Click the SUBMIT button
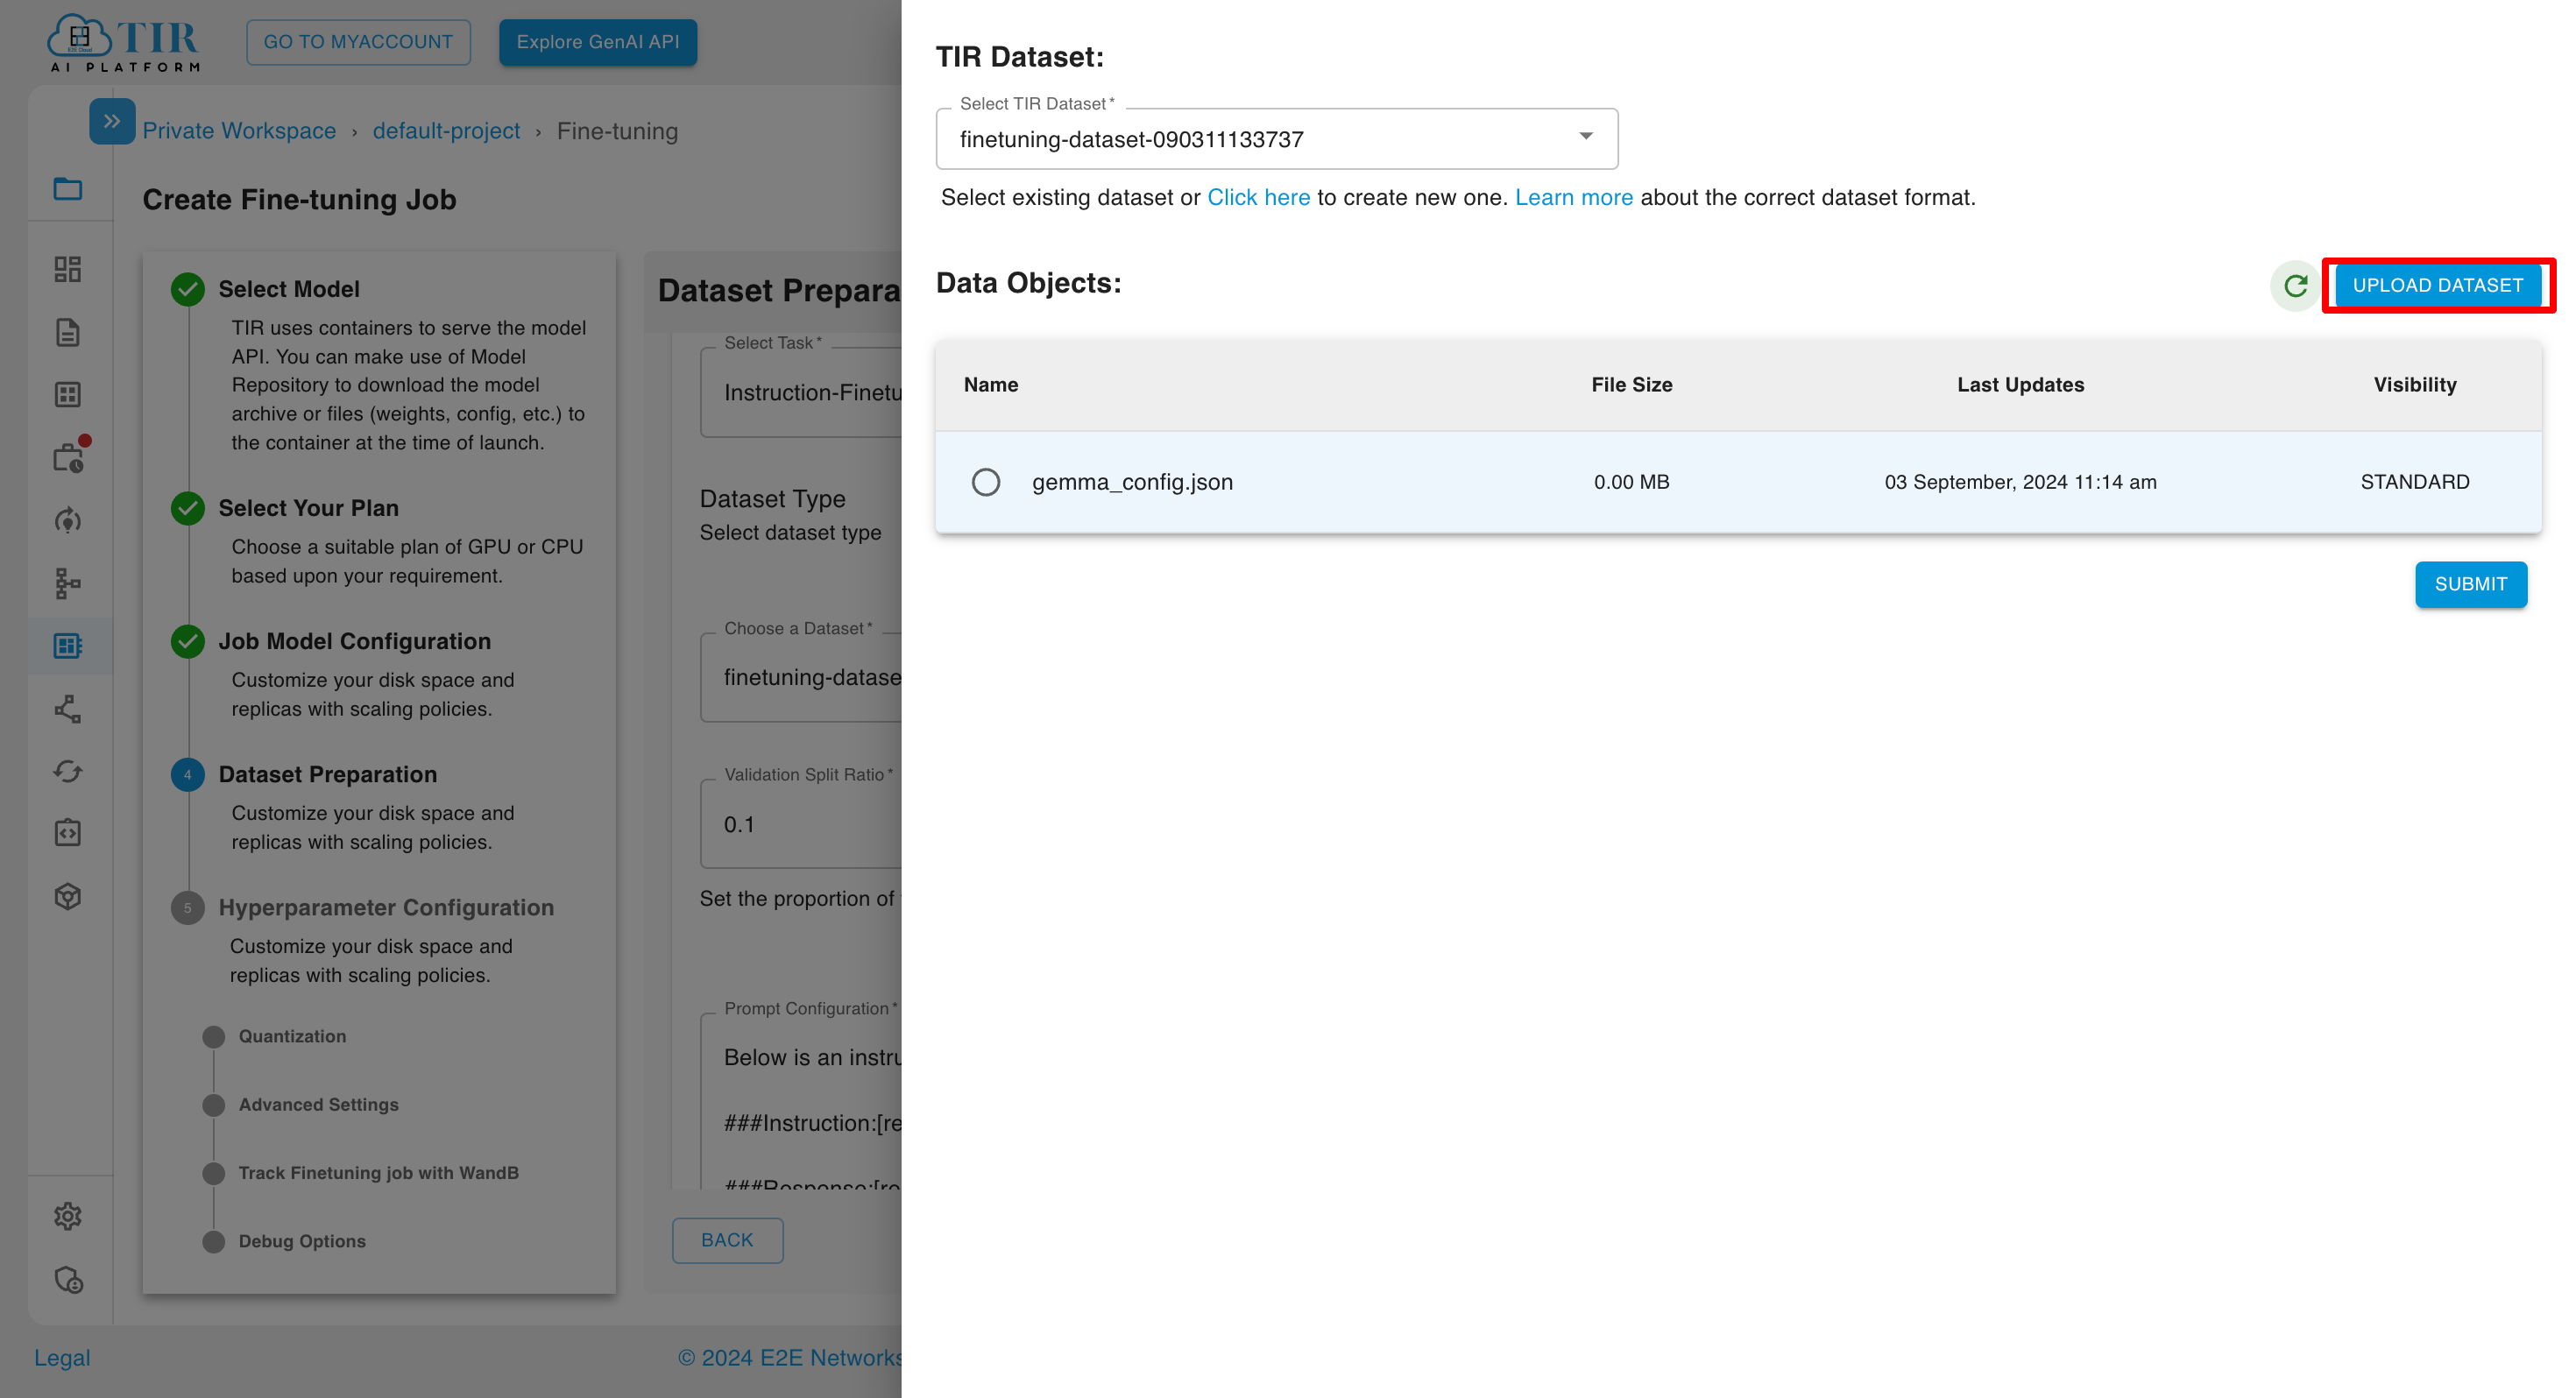The width and height of the screenshot is (2576, 1398). (x=2470, y=584)
